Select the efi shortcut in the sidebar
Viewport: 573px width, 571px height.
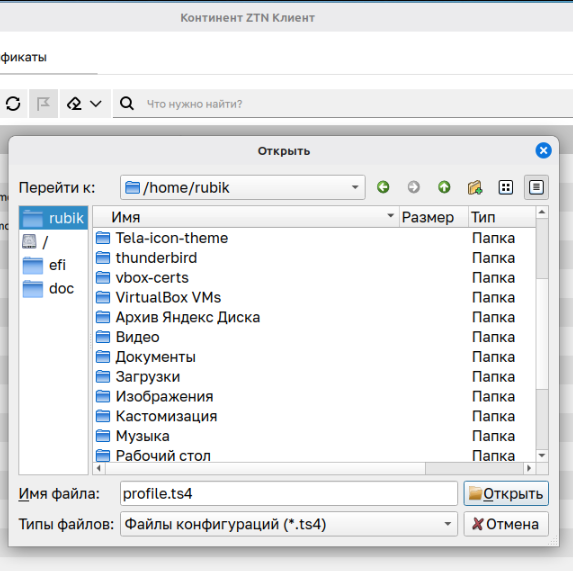pos(54,265)
